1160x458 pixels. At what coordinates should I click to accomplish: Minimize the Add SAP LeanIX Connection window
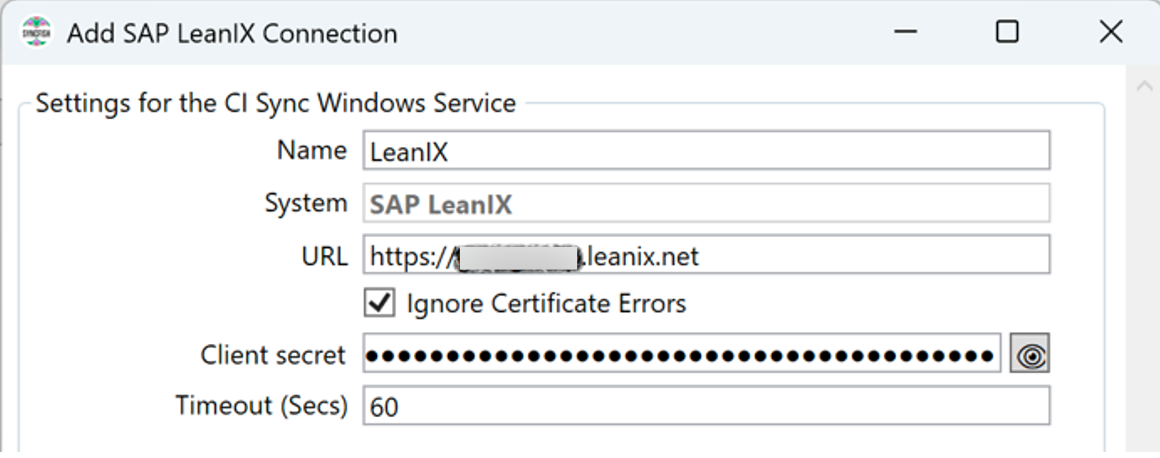[906, 32]
